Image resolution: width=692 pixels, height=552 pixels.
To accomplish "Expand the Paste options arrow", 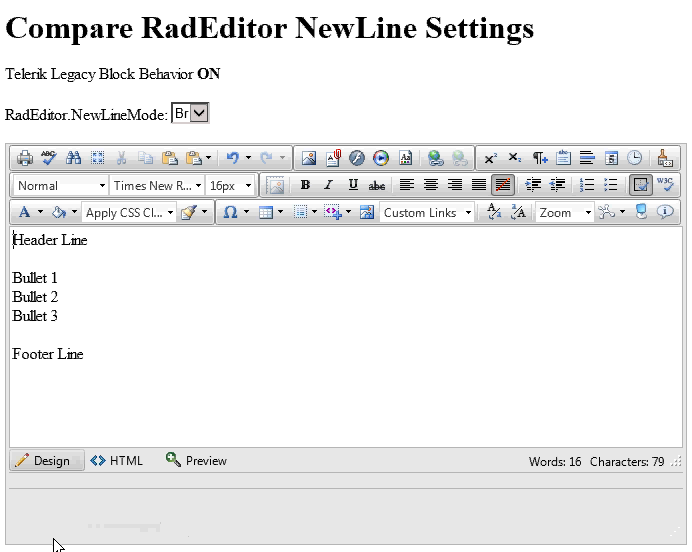I will point(208,158).
